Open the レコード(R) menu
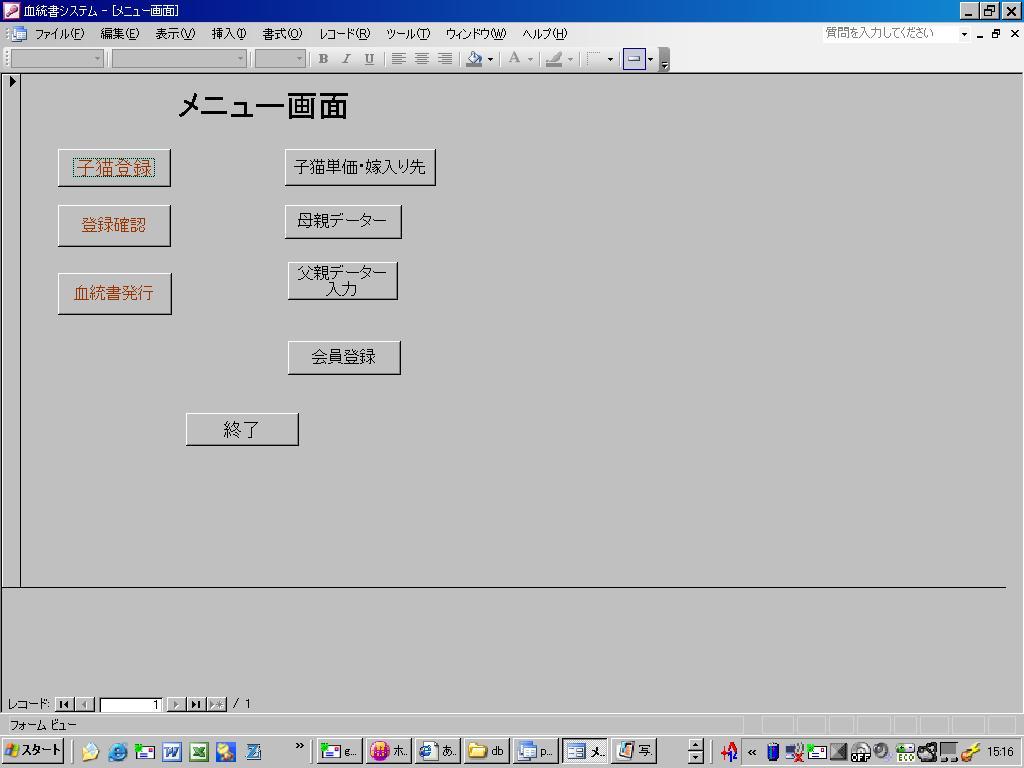The image size is (1024, 768). tap(344, 34)
